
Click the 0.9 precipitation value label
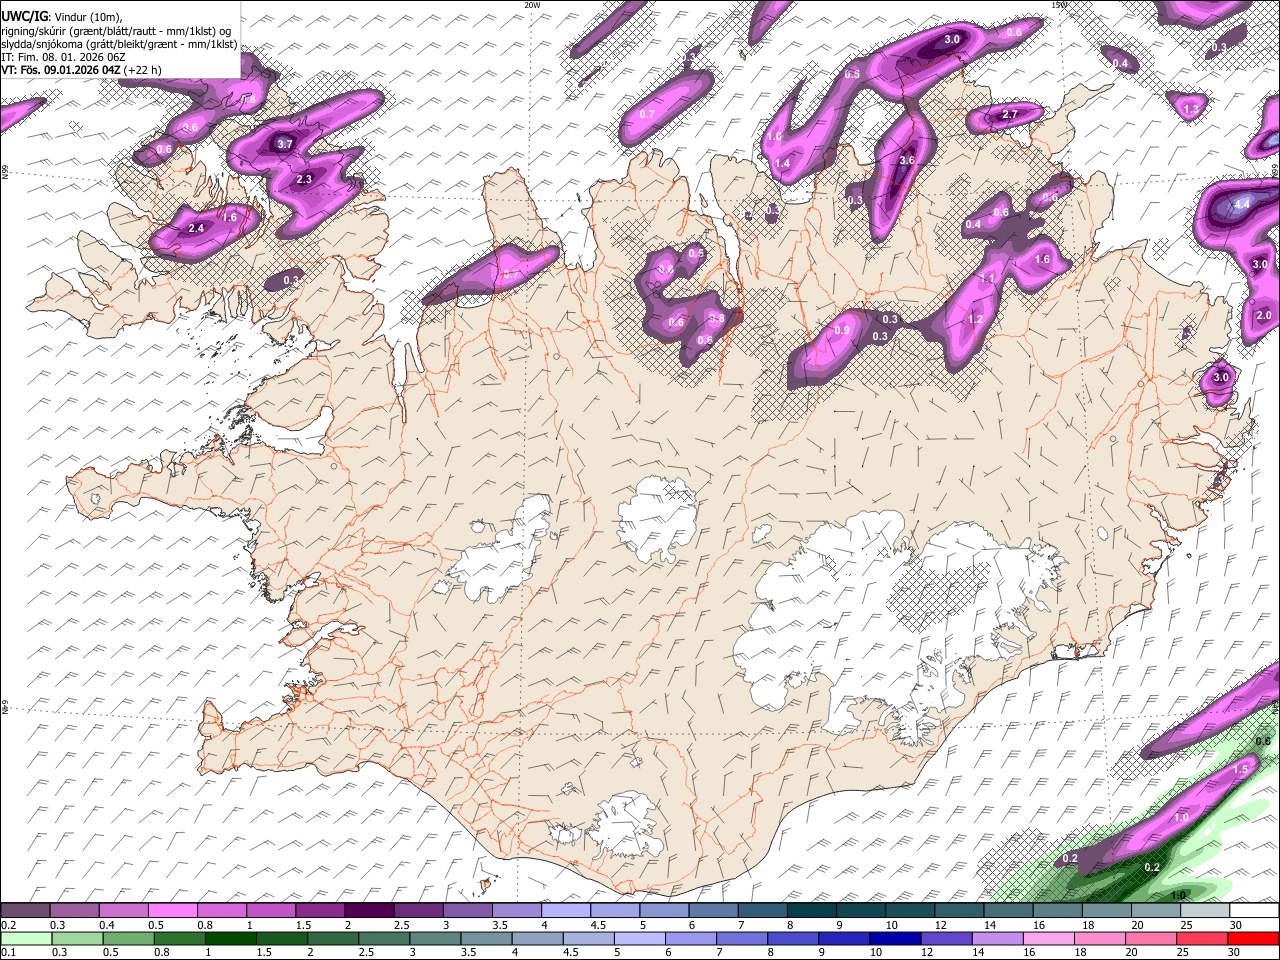[x=842, y=330]
